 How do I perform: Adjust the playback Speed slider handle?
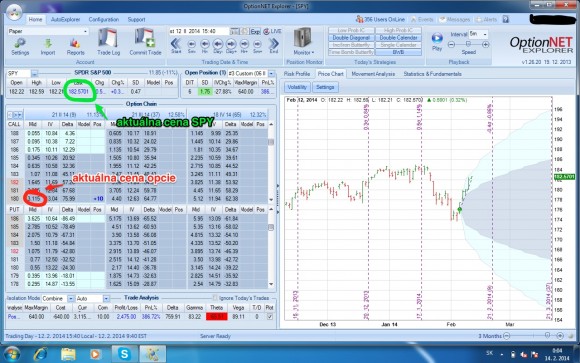tap(468, 44)
